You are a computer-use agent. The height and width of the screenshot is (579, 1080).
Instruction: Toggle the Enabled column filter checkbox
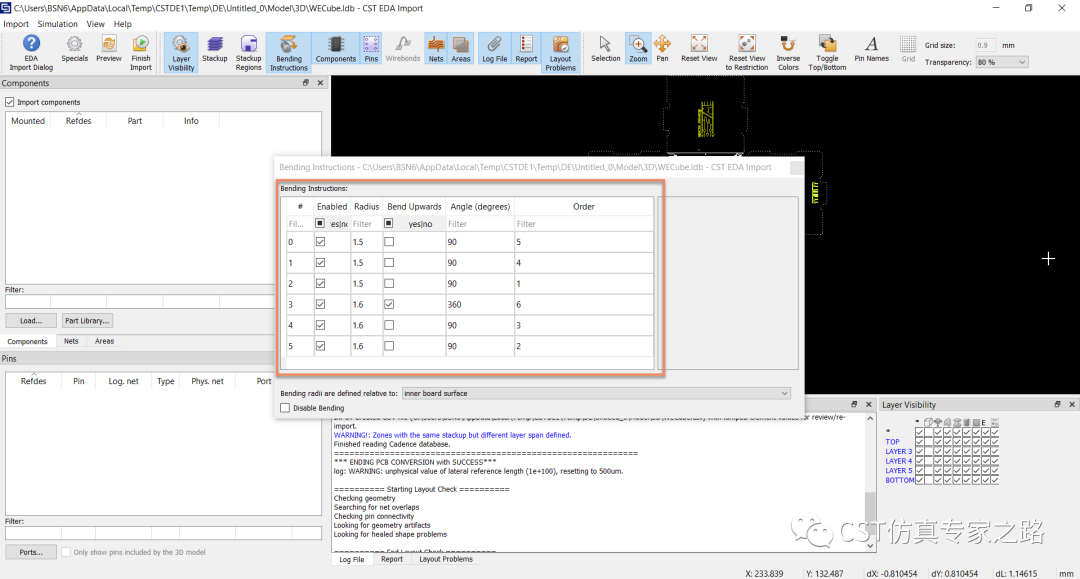pyautogui.click(x=320, y=223)
